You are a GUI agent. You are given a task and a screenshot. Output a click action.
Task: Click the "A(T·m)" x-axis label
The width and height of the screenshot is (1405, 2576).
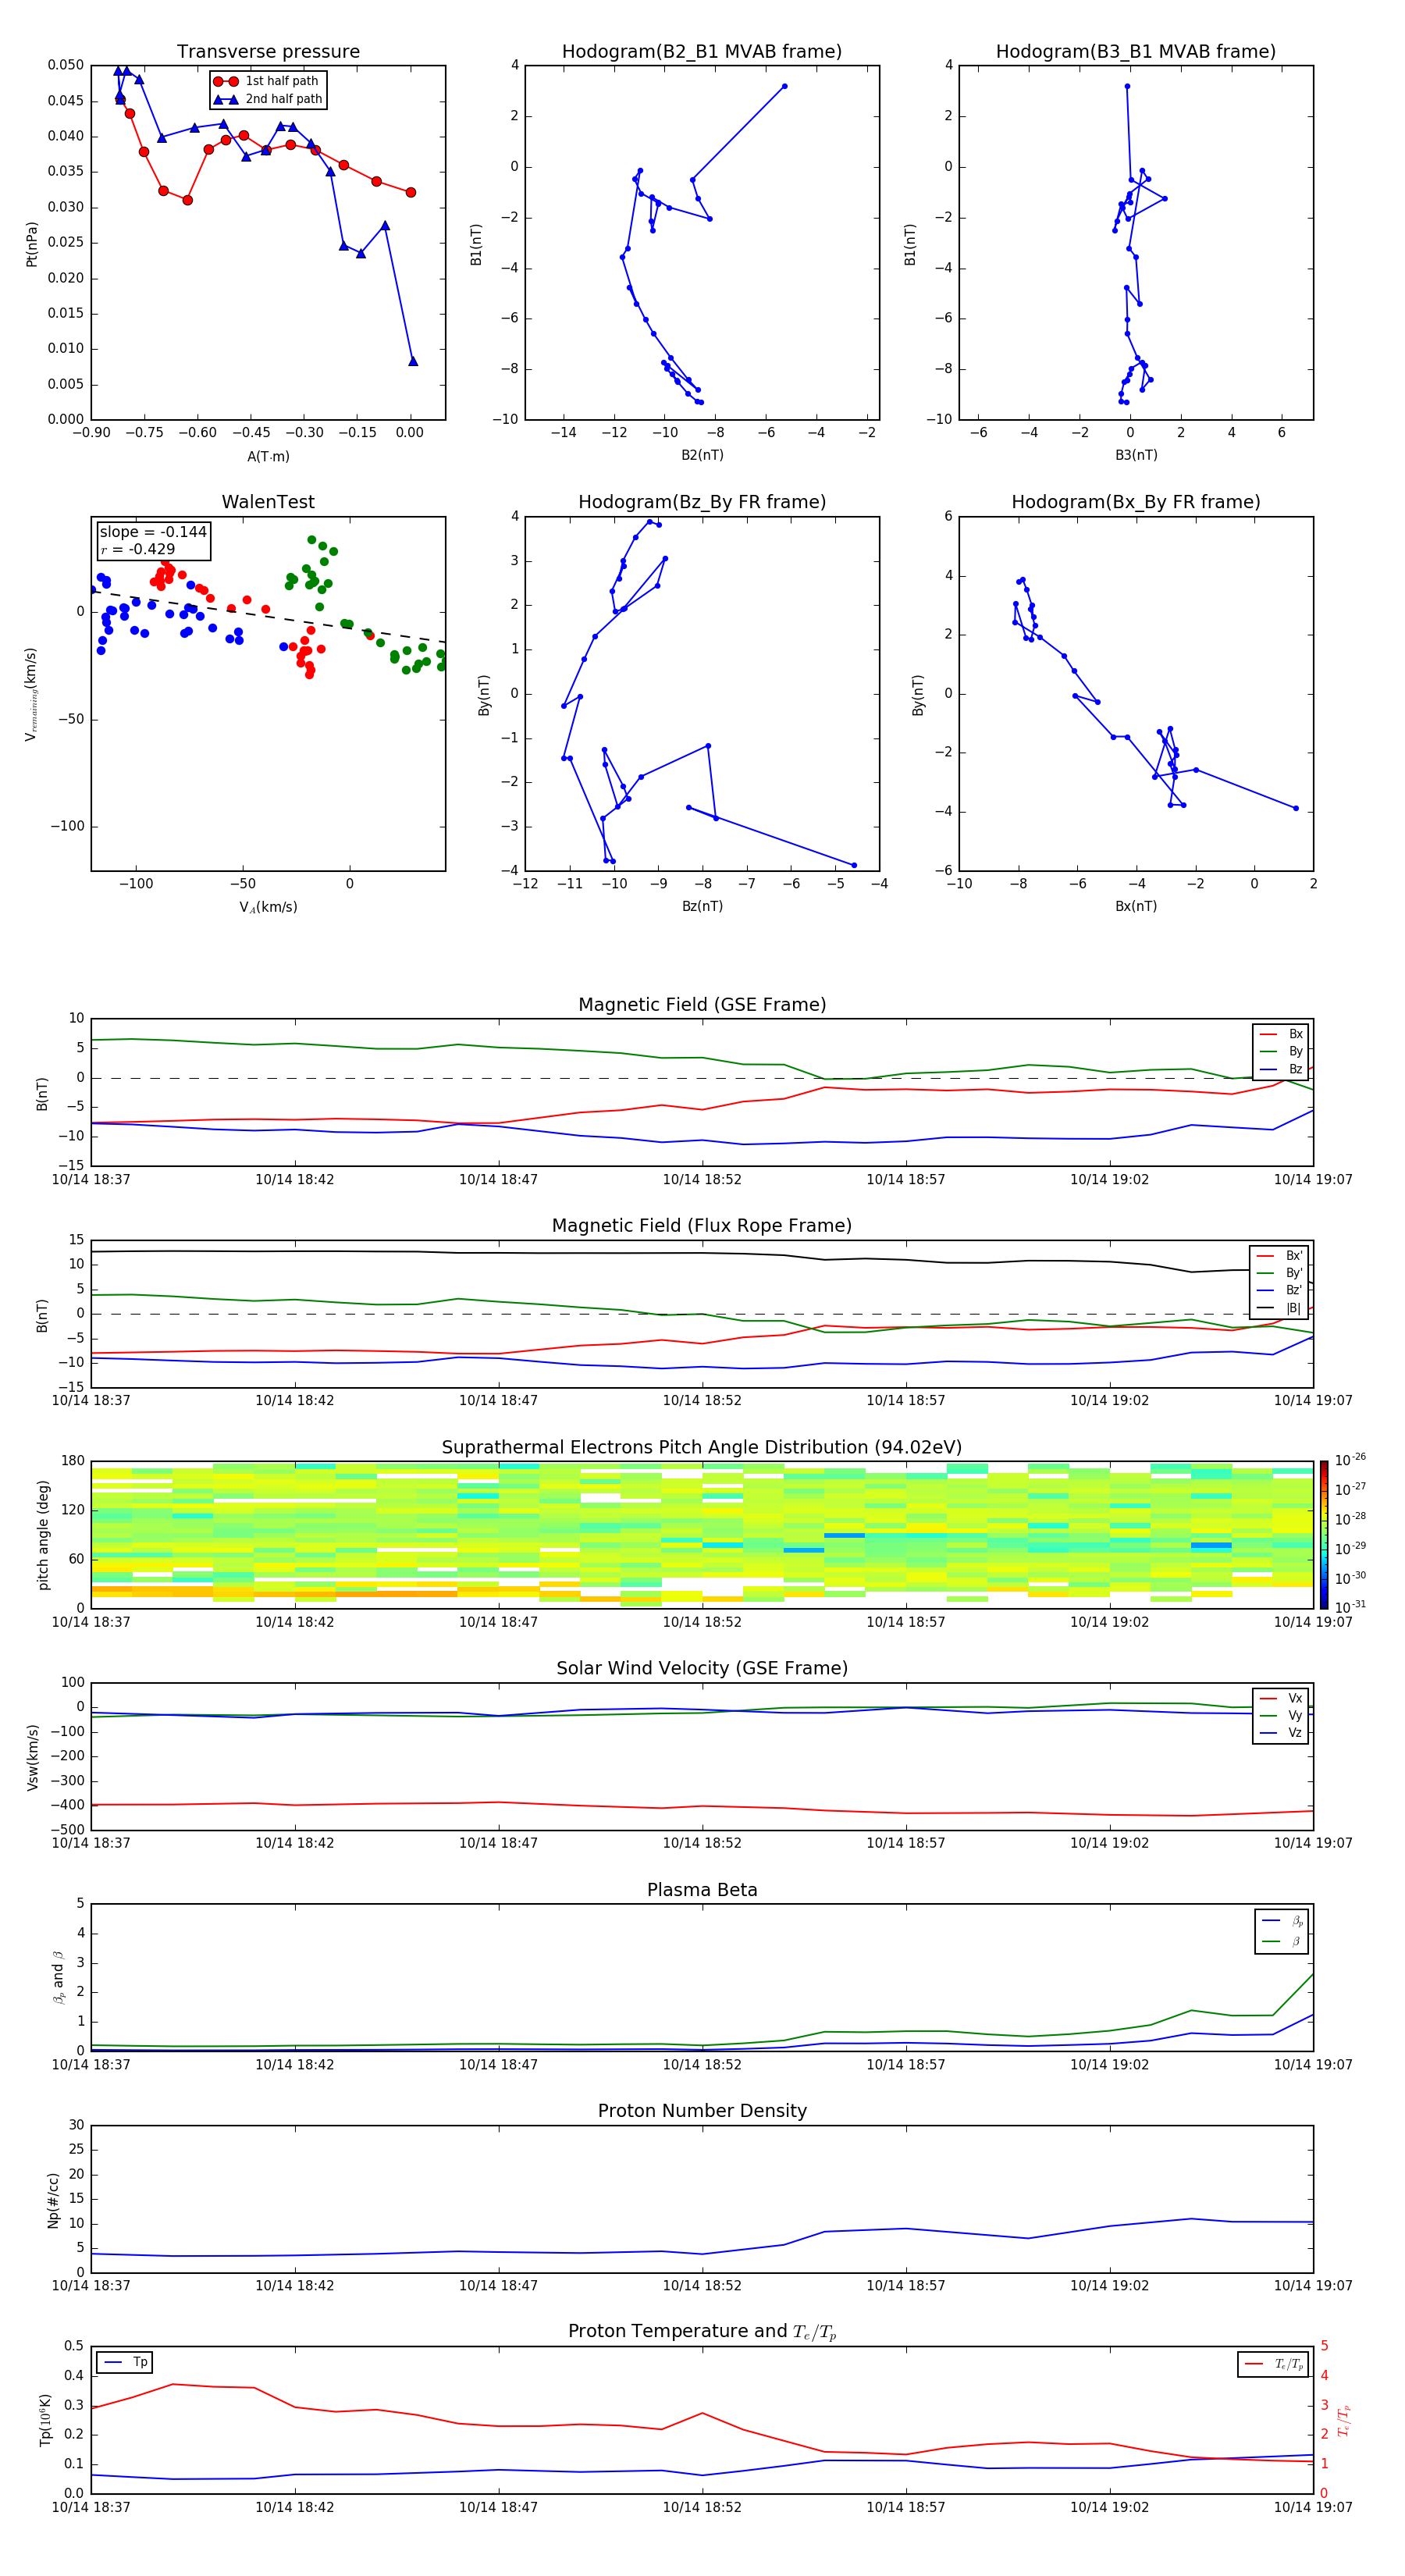268,456
